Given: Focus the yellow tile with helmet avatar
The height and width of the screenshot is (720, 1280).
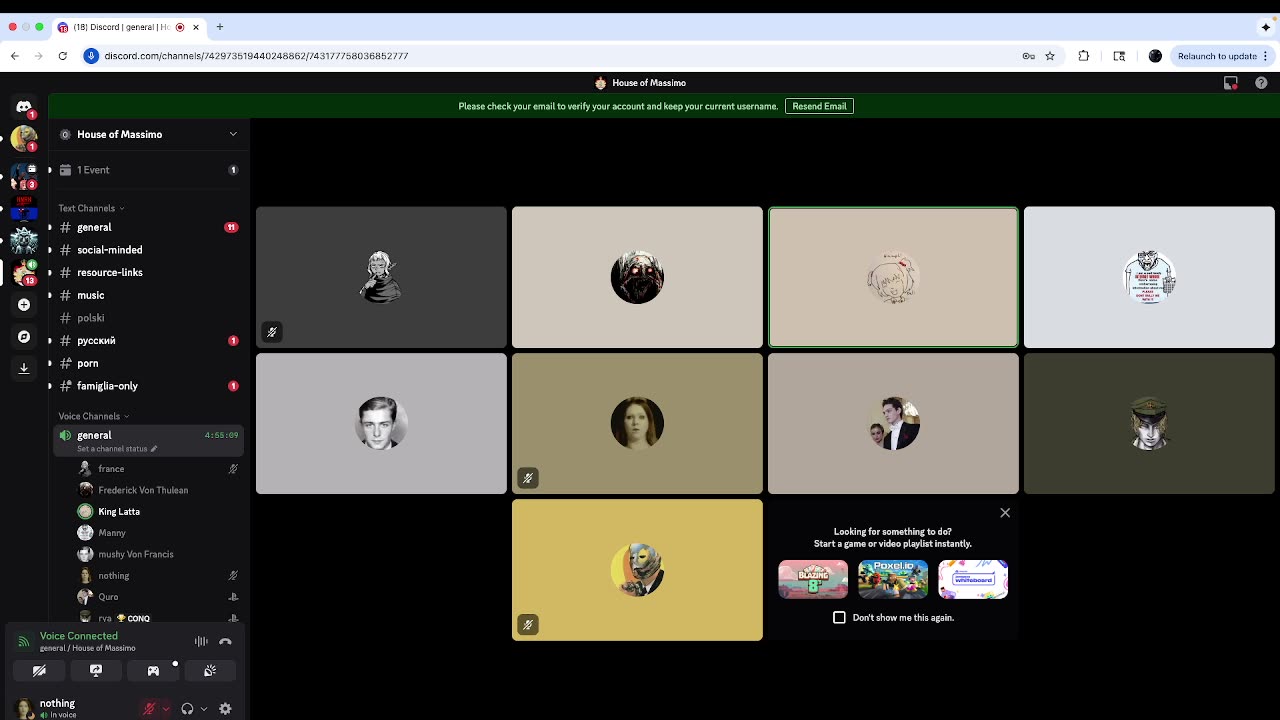Looking at the screenshot, I should pyautogui.click(x=637, y=570).
